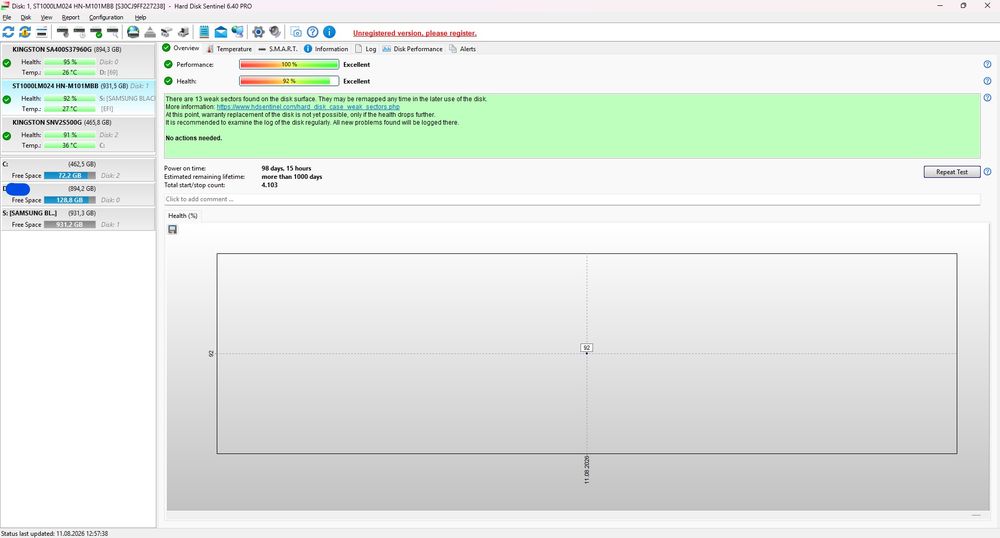This screenshot has width=1000, height=538.
Task: Switch to the Temperature tab
Action: coord(229,48)
